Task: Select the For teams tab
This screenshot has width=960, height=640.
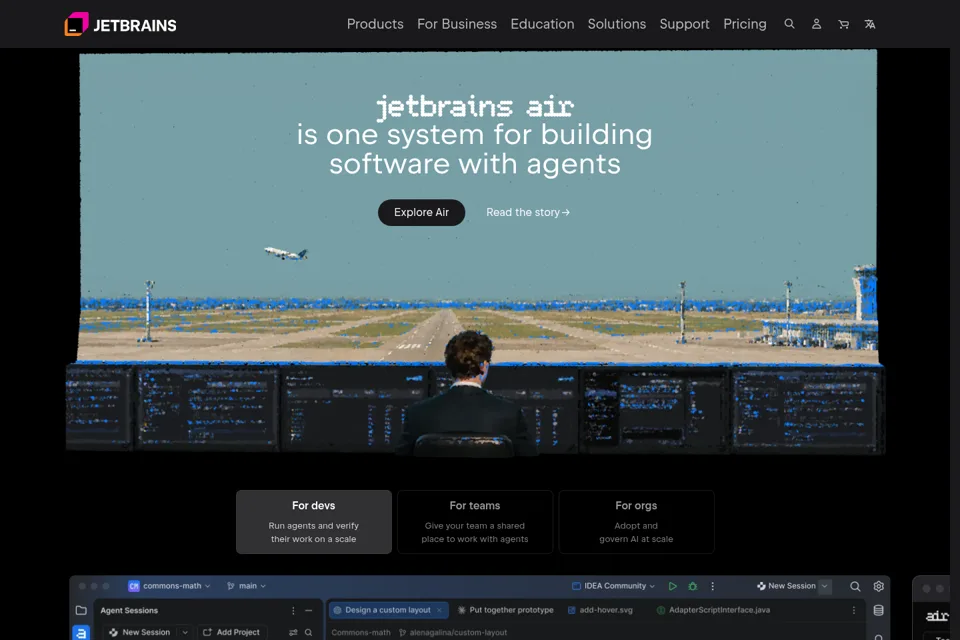Action: tap(474, 522)
